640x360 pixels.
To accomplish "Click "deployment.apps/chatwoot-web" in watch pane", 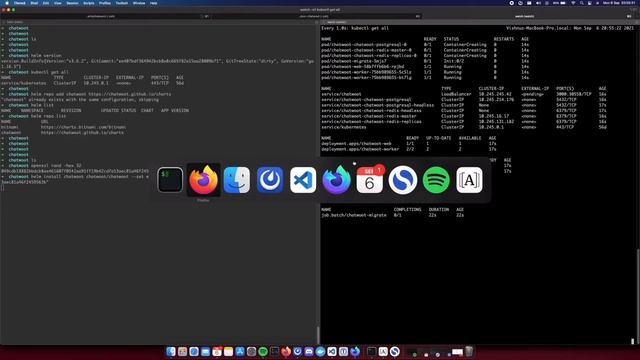I will click(x=357, y=144).
